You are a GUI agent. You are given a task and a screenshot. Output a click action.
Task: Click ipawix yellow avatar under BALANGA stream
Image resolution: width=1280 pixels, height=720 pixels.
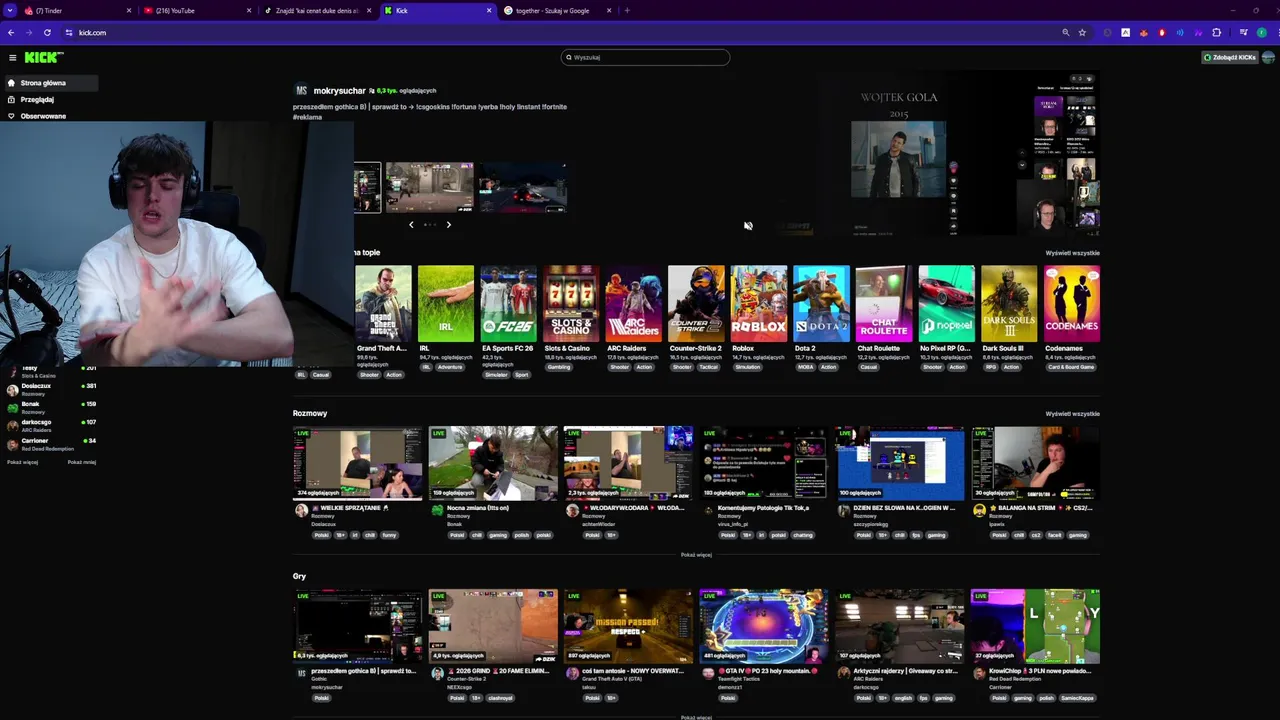coord(979,510)
